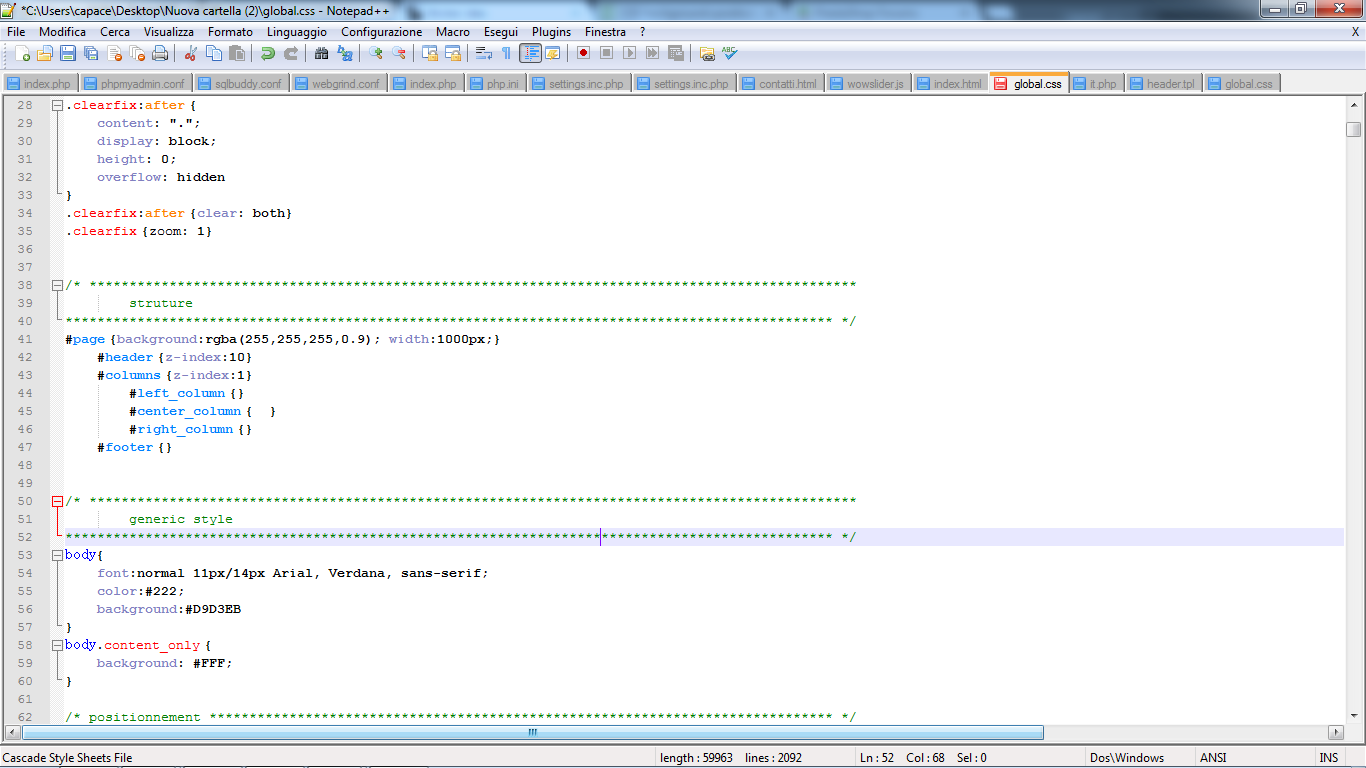1366x768 pixels.
Task: Open the Modifica menu
Action: pyautogui.click(x=62, y=32)
